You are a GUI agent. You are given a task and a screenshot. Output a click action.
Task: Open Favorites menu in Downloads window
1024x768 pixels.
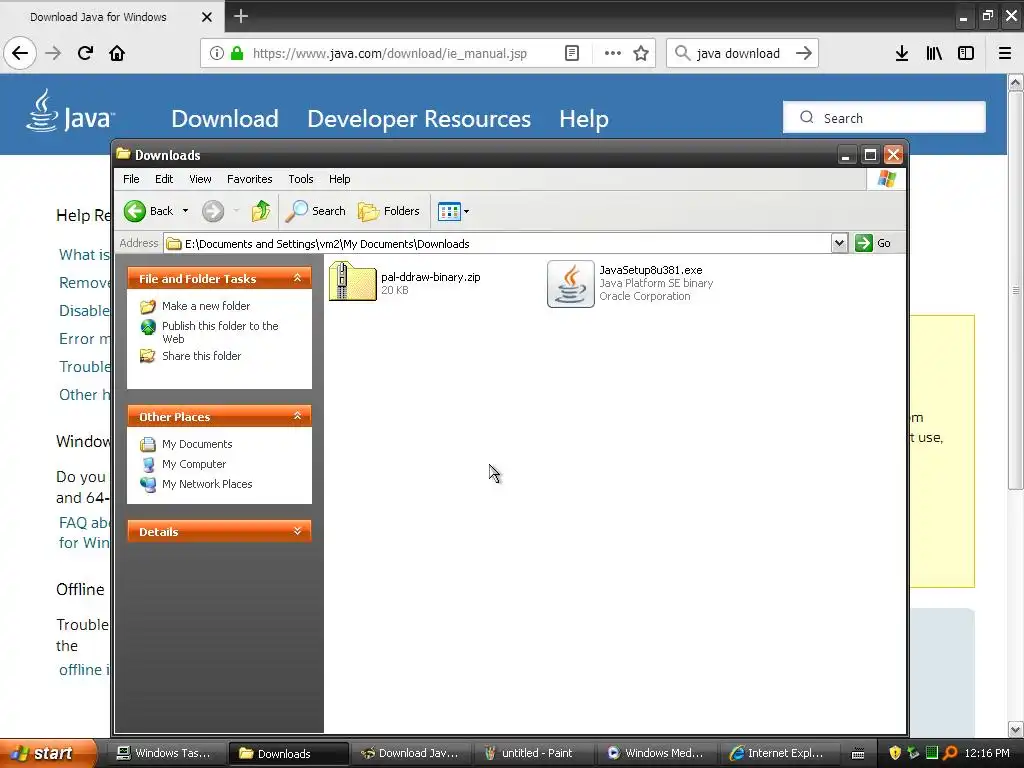249,179
